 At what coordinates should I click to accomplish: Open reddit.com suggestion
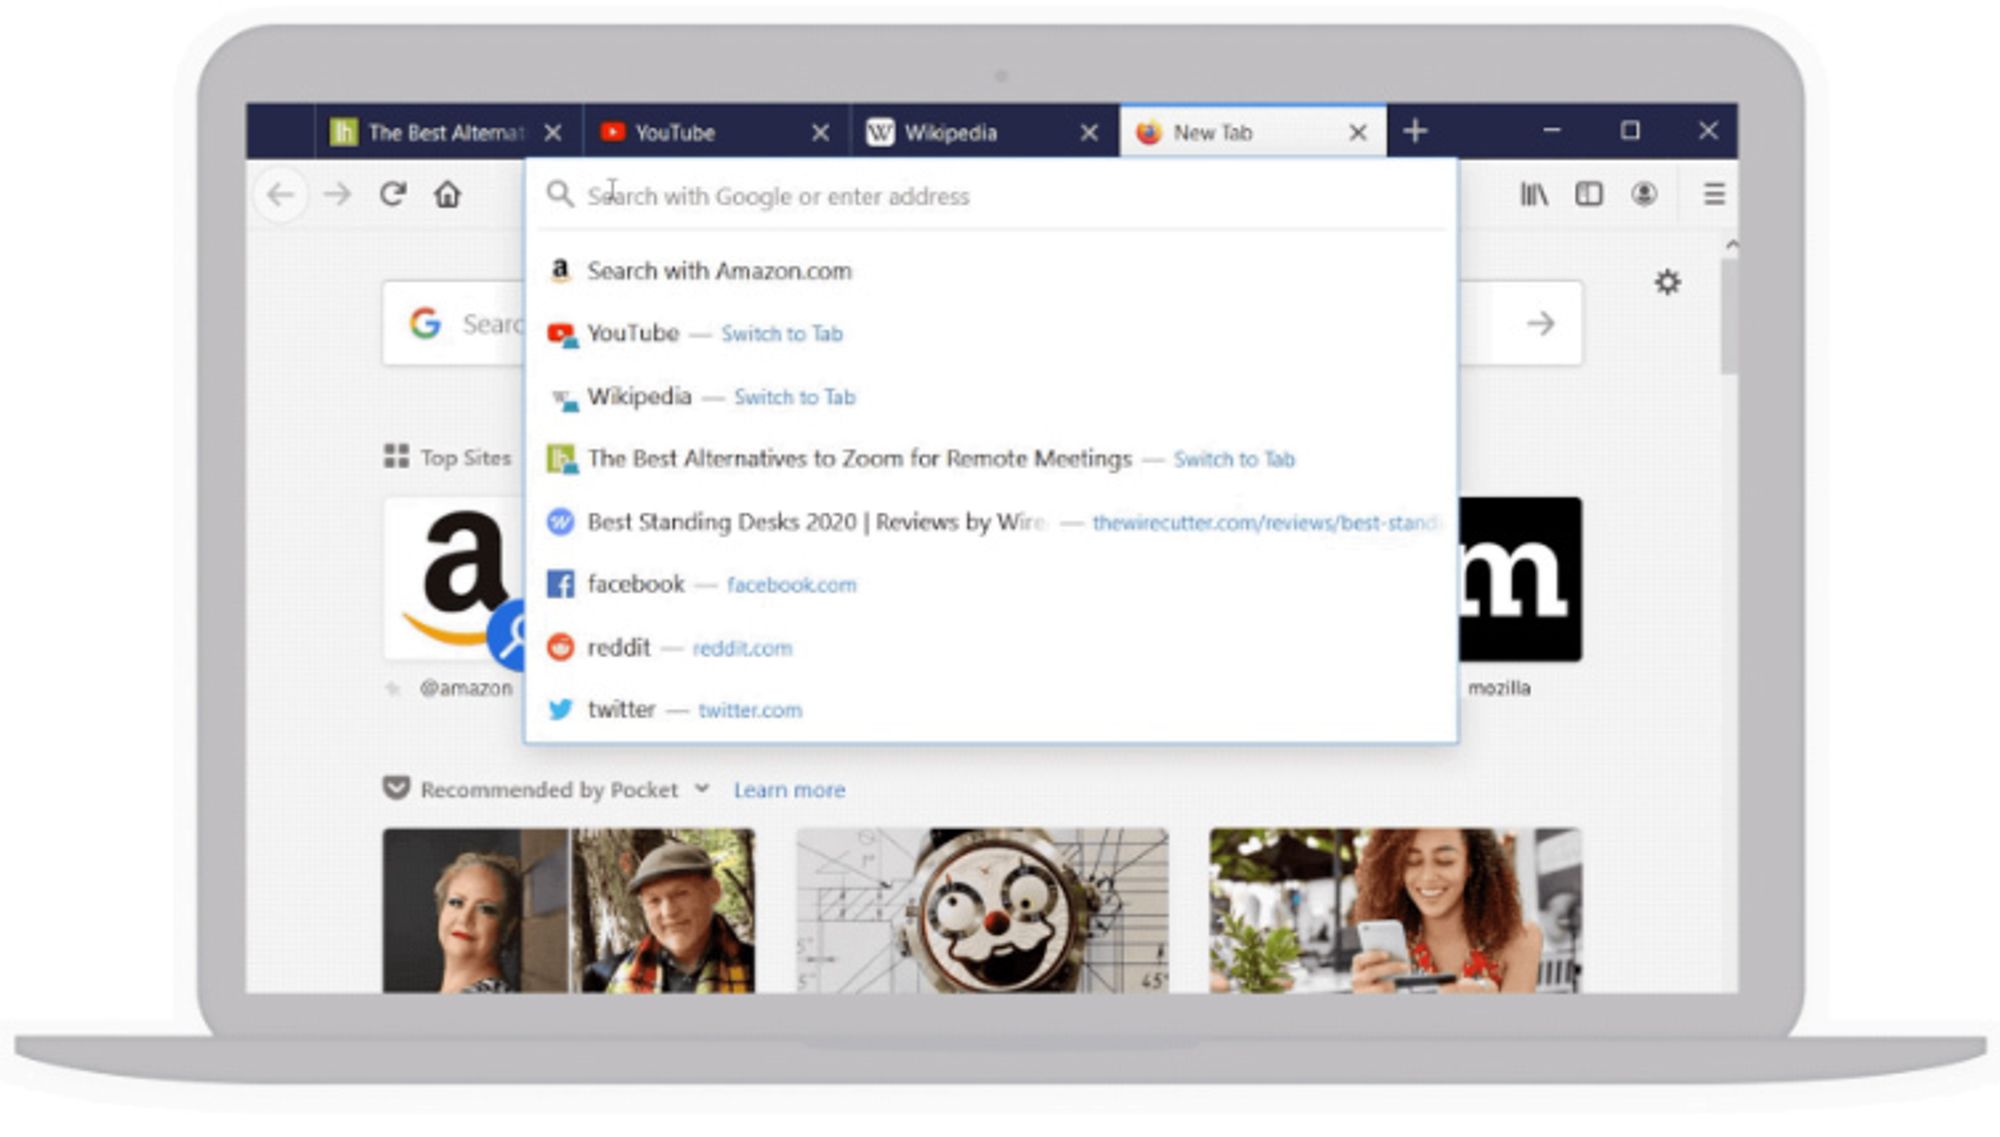[x=991, y=647]
